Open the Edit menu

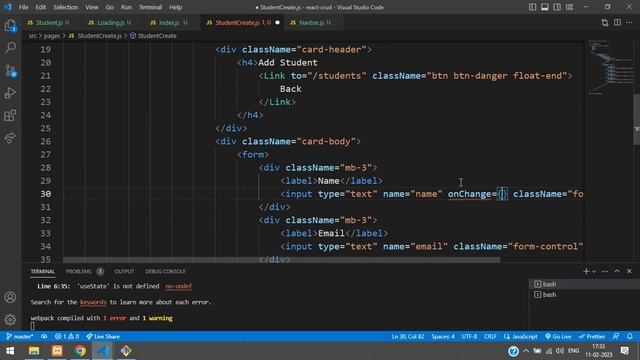click(40, 7)
